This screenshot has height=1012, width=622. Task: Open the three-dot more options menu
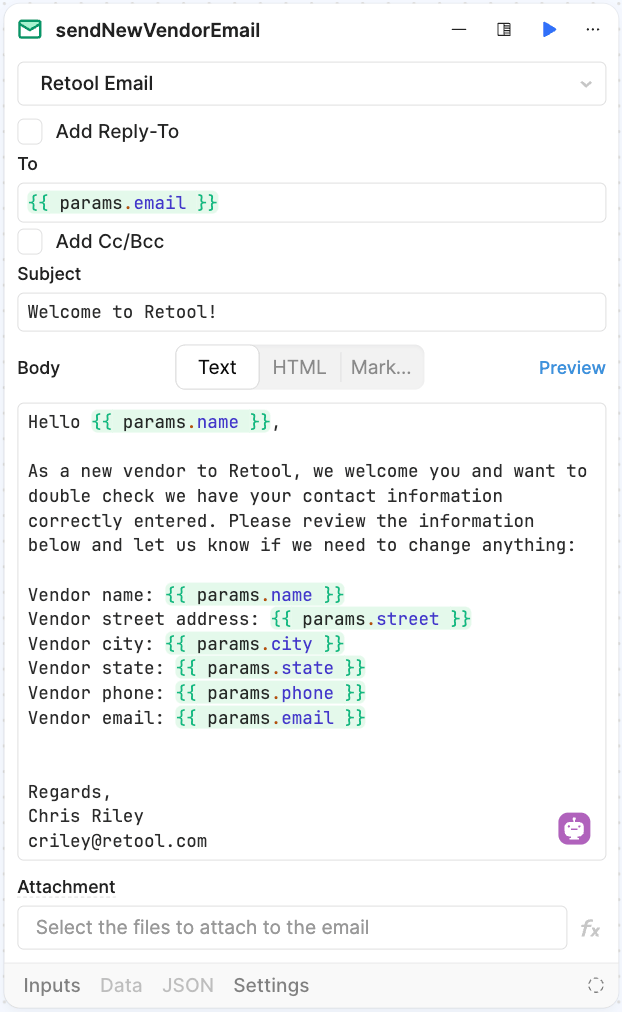pyautogui.click(x=592, y=30)
